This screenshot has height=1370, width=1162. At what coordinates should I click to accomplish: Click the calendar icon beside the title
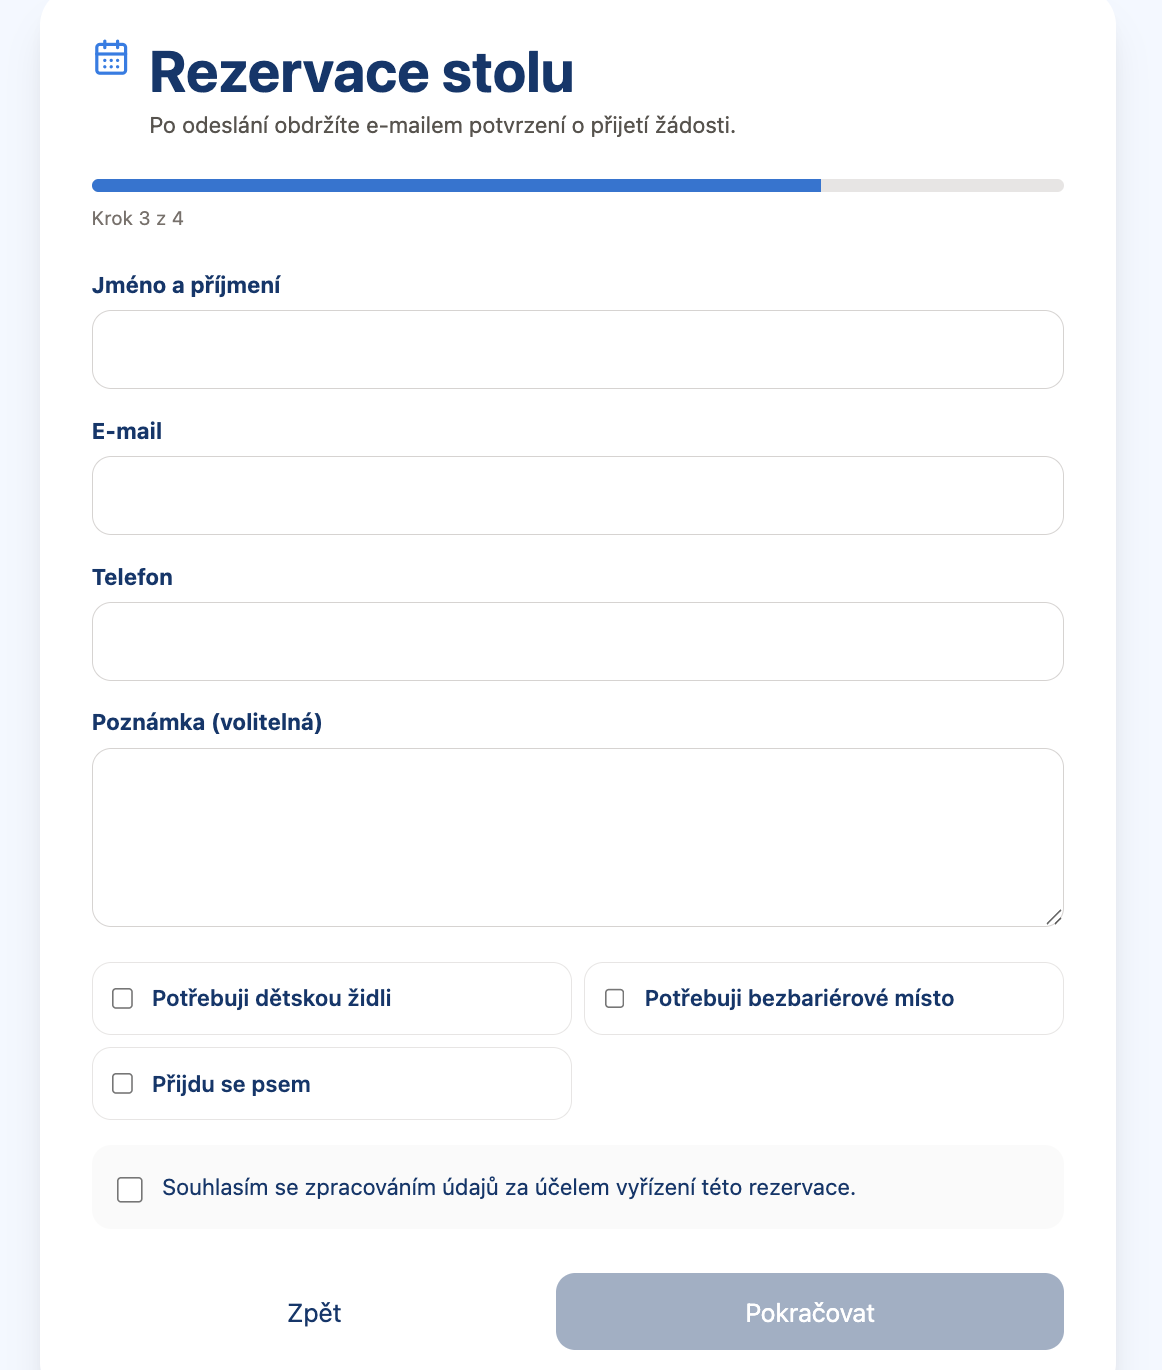tap(111, 58)
